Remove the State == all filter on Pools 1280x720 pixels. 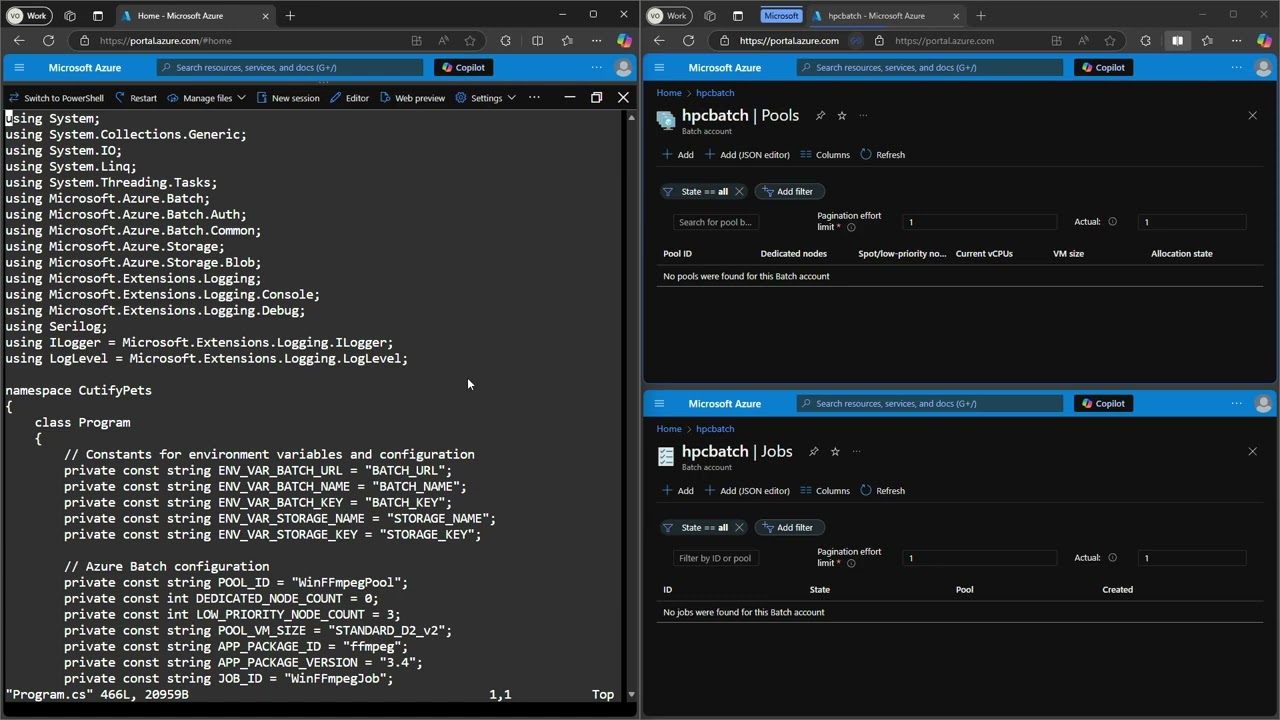click(x=739, y=191)
